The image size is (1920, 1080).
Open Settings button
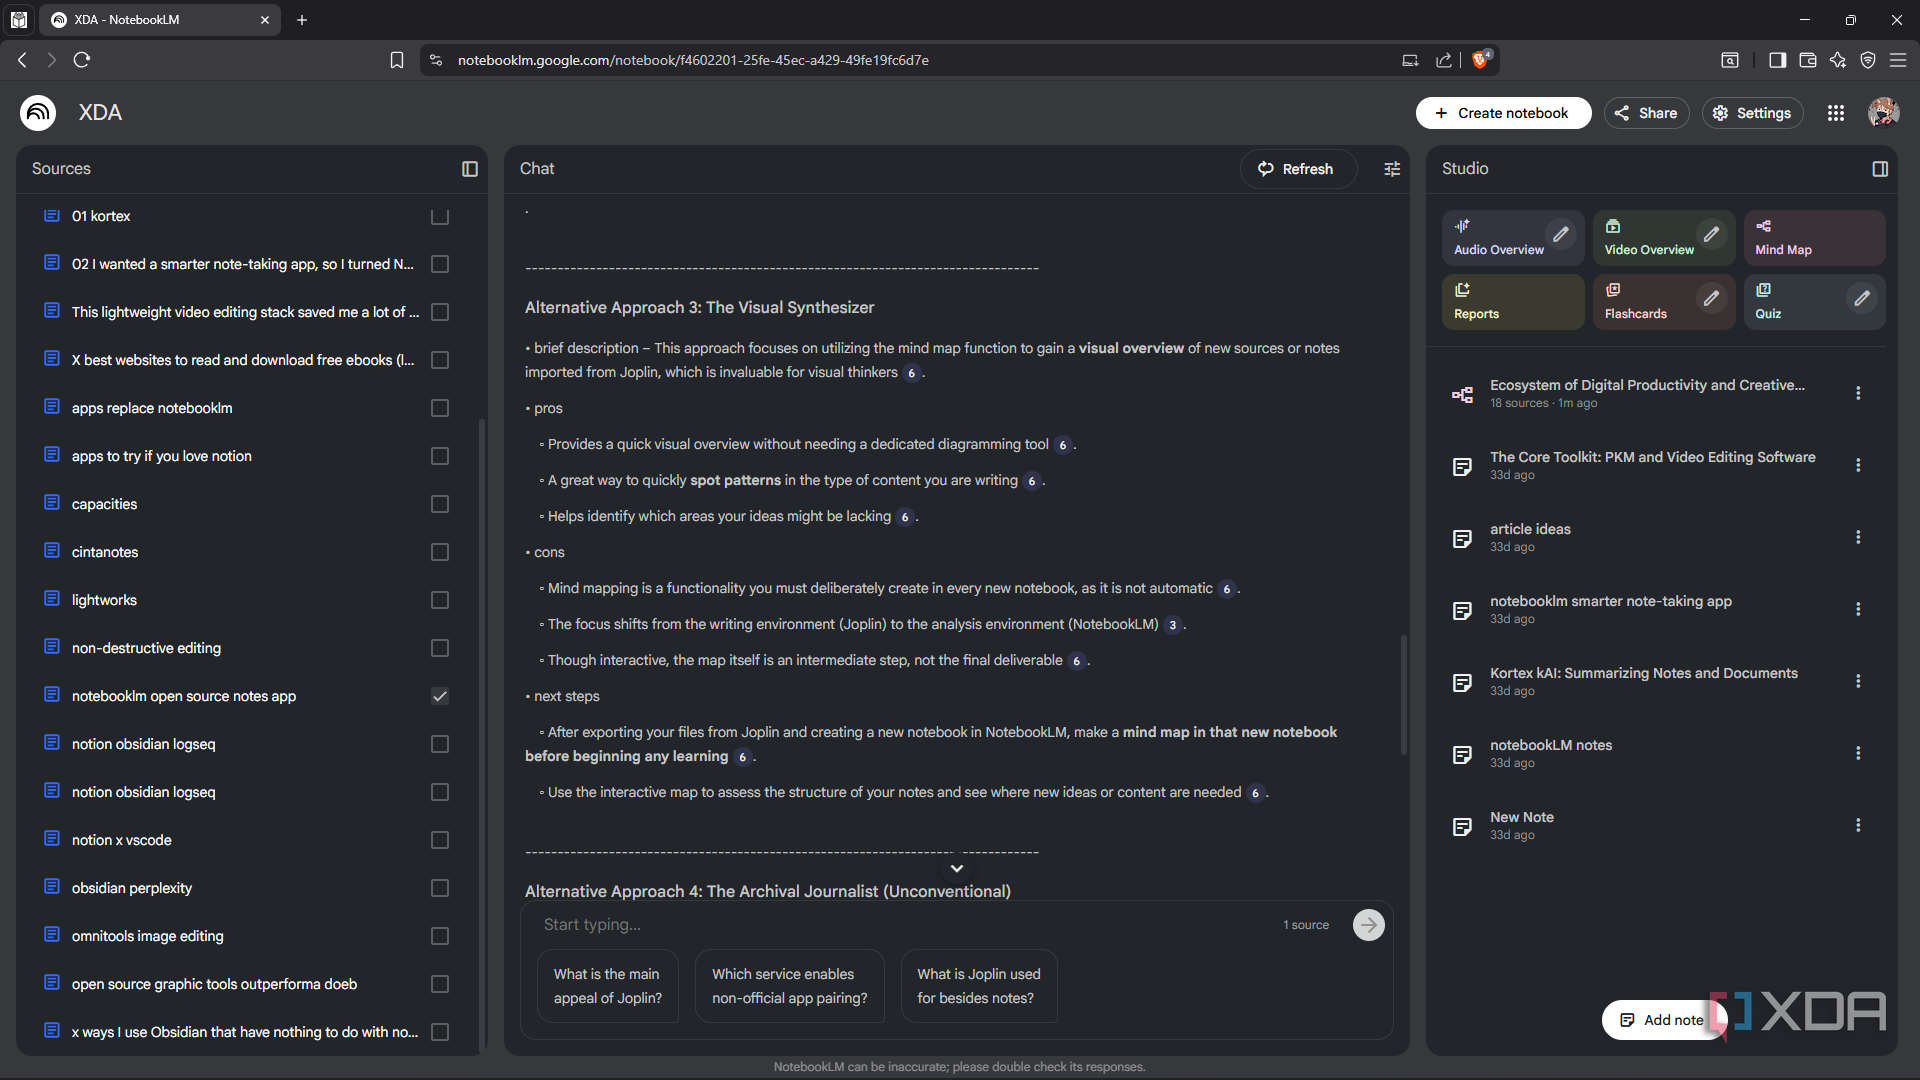coord(1752,113)
